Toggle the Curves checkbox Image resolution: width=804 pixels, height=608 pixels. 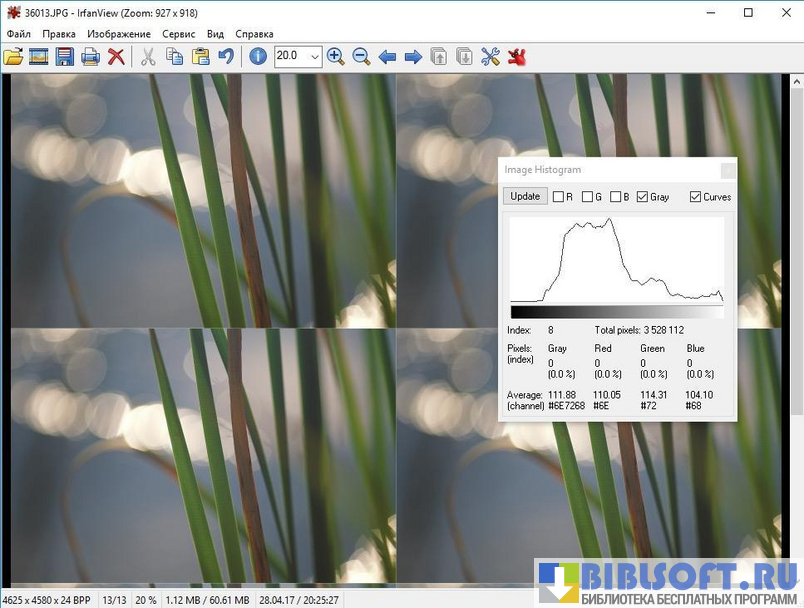tap(696, 197)
